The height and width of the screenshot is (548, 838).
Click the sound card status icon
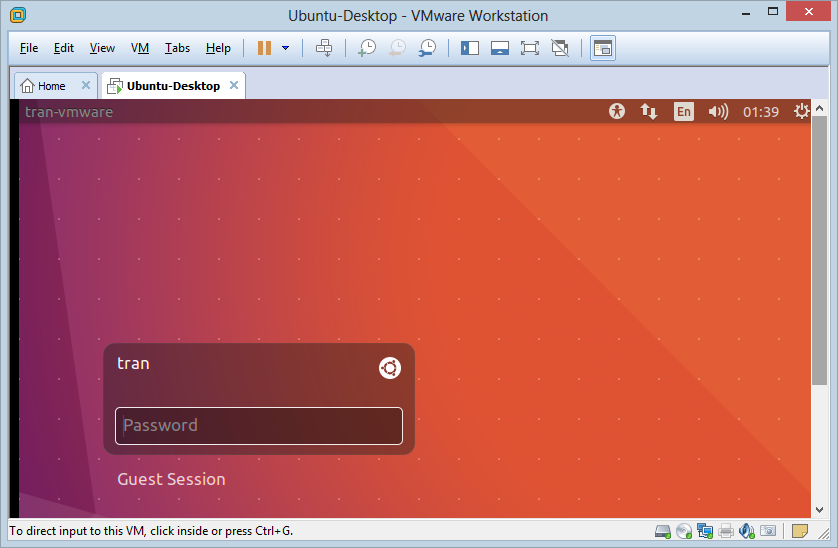pos(747,531)
